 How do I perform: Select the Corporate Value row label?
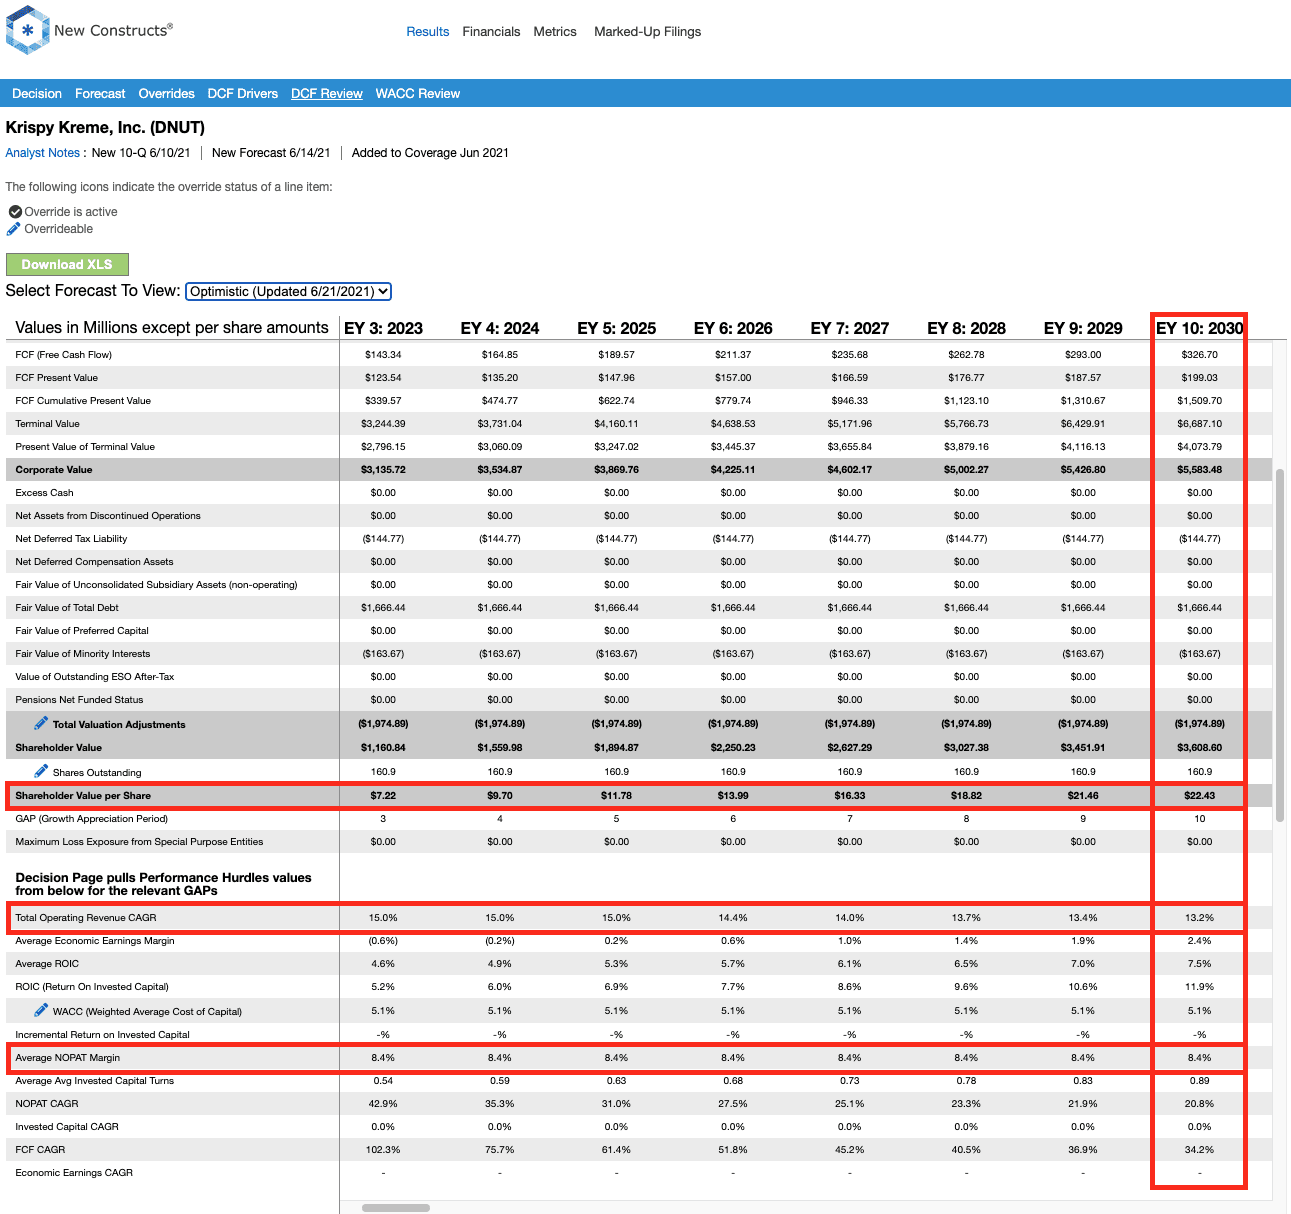pos(54,470)
